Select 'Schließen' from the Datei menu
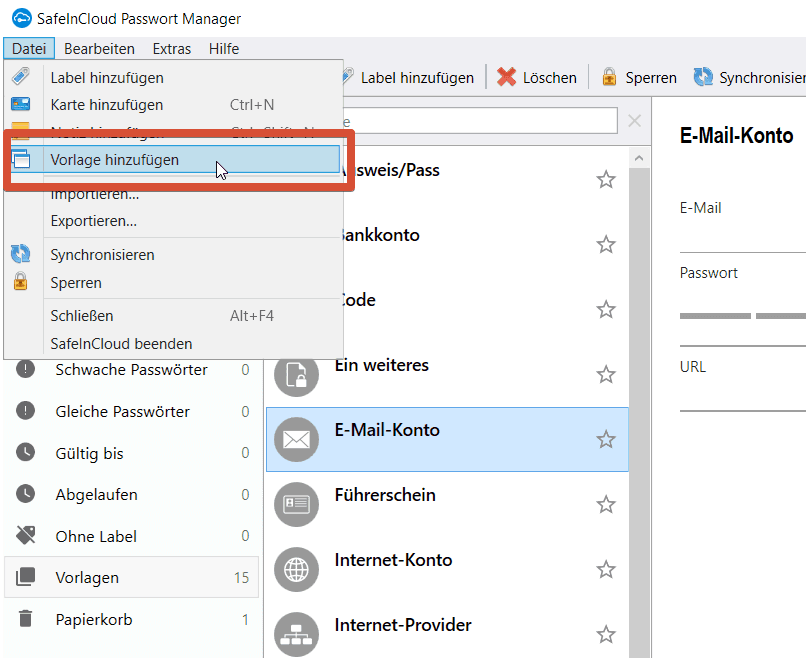 (175, 316)
